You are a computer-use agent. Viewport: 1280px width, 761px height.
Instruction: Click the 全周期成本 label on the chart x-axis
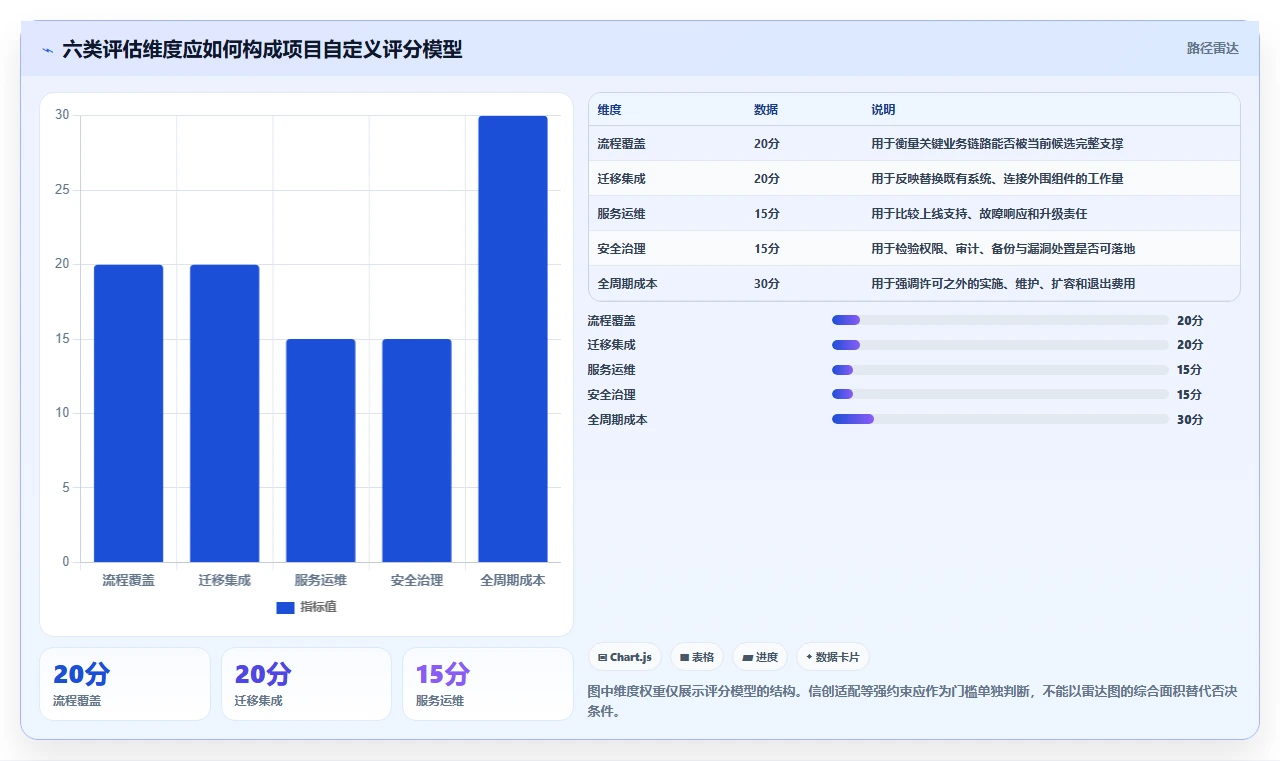point(512,580)
